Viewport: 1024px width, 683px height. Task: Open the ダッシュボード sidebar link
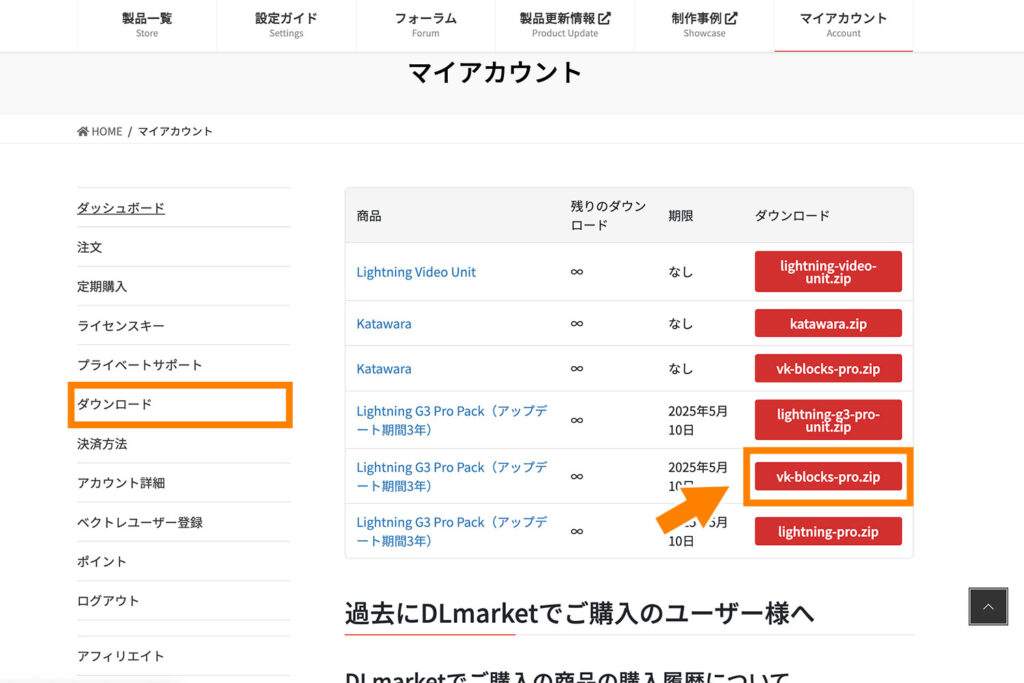(x=120, y=208)
